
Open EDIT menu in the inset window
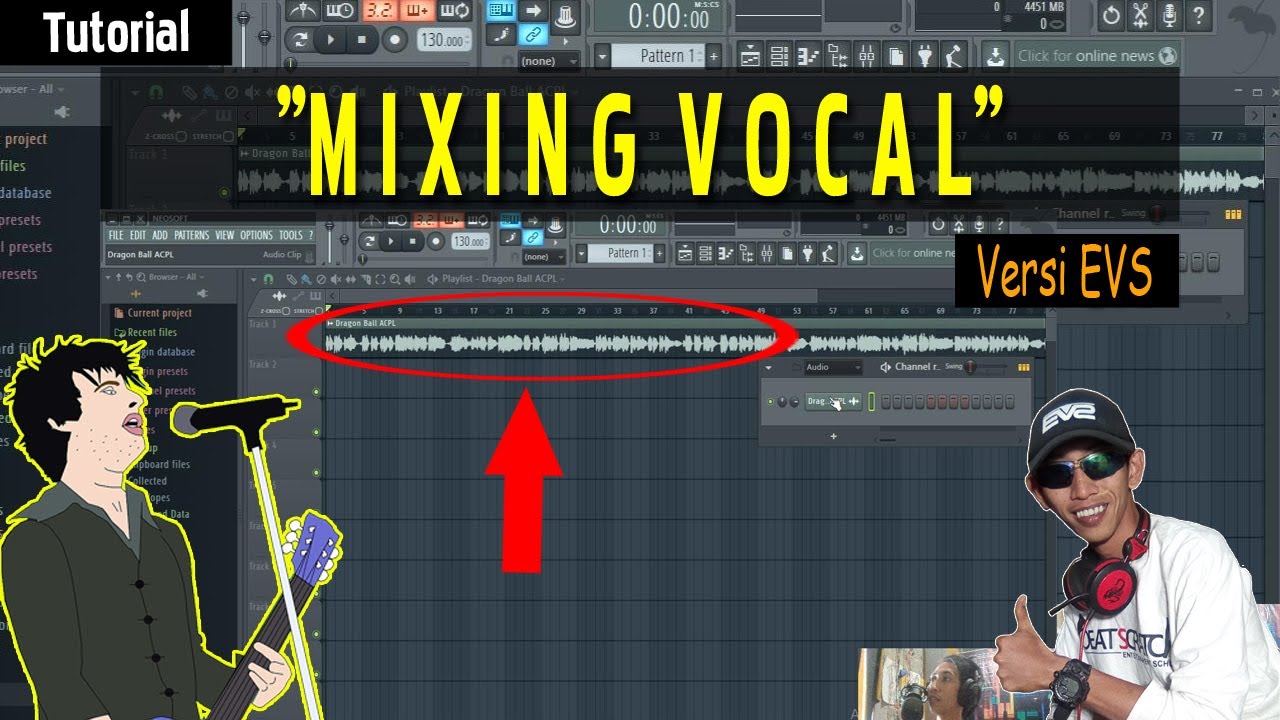coord(137,236)
